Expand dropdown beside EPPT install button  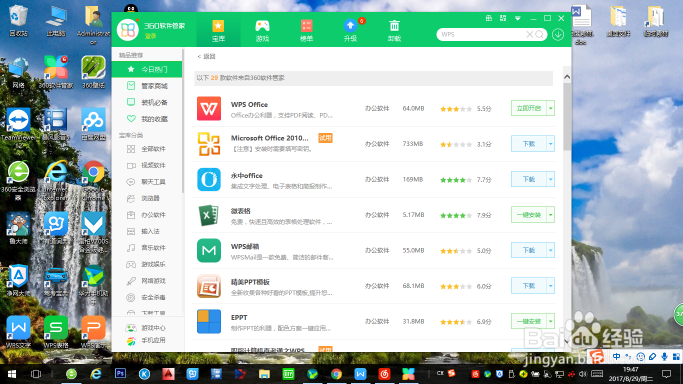click(x=551, y=321)
